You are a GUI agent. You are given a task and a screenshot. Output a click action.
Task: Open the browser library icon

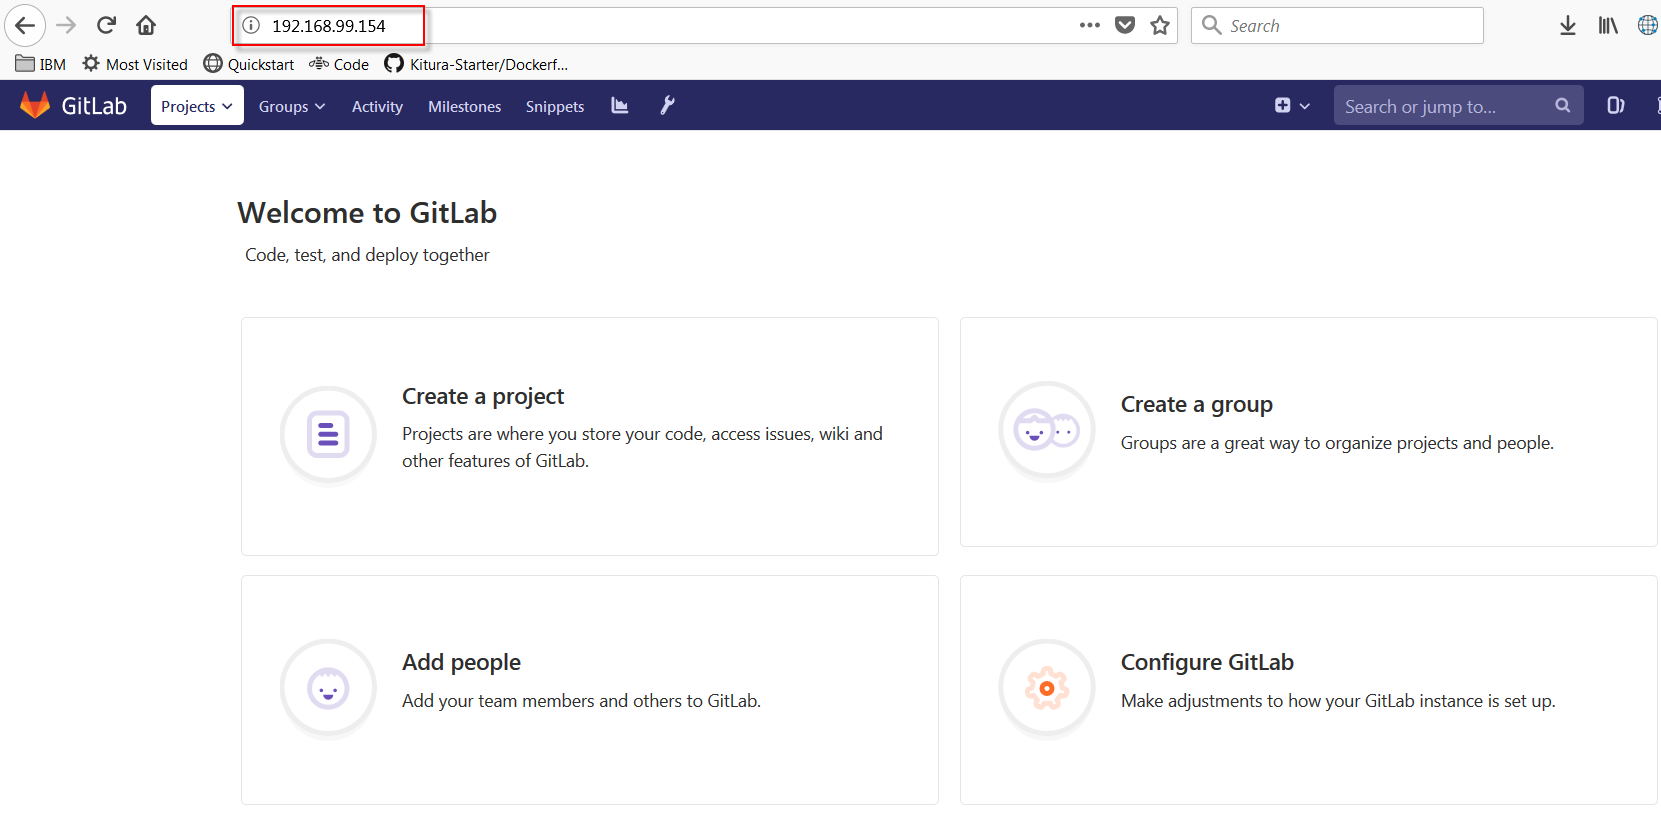point(1608,25)
